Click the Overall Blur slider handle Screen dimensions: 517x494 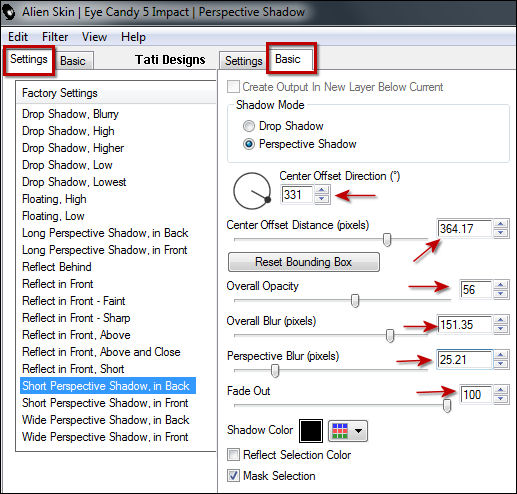390,335
